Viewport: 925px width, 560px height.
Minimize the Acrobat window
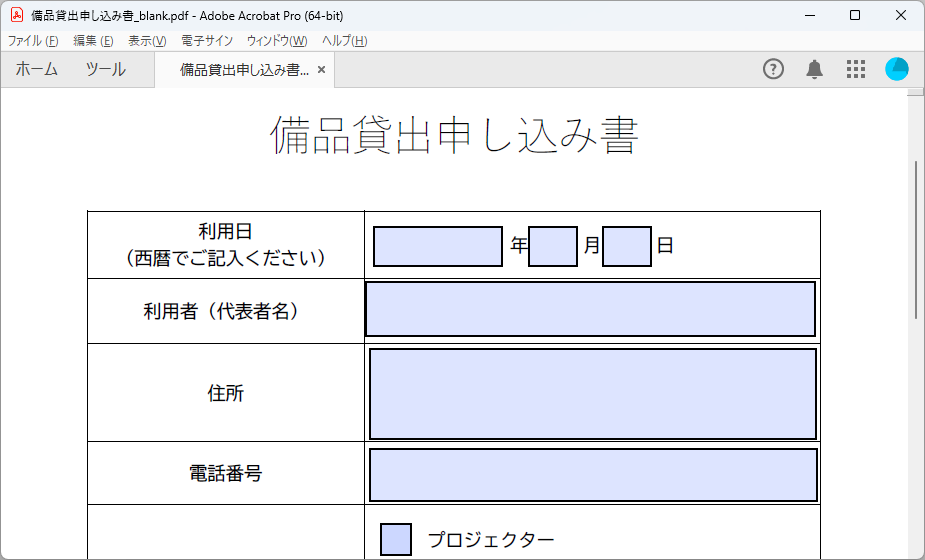point(810,15)
